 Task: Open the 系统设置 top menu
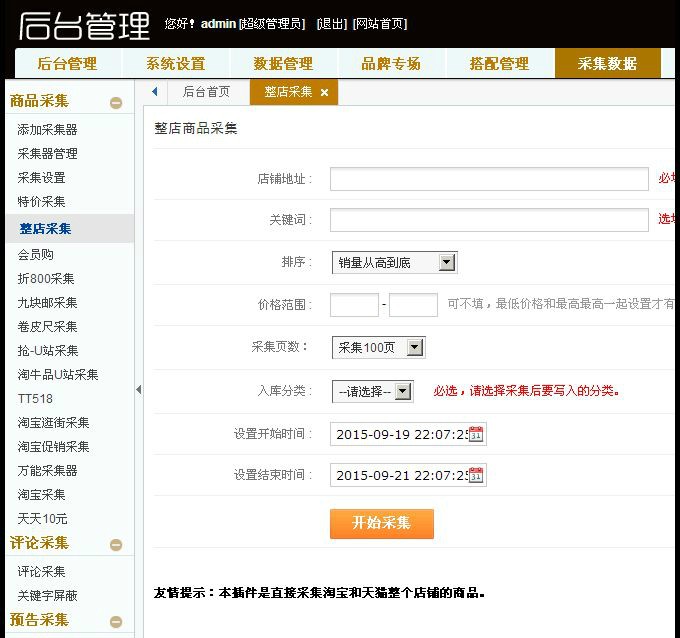tap(175, 64)
